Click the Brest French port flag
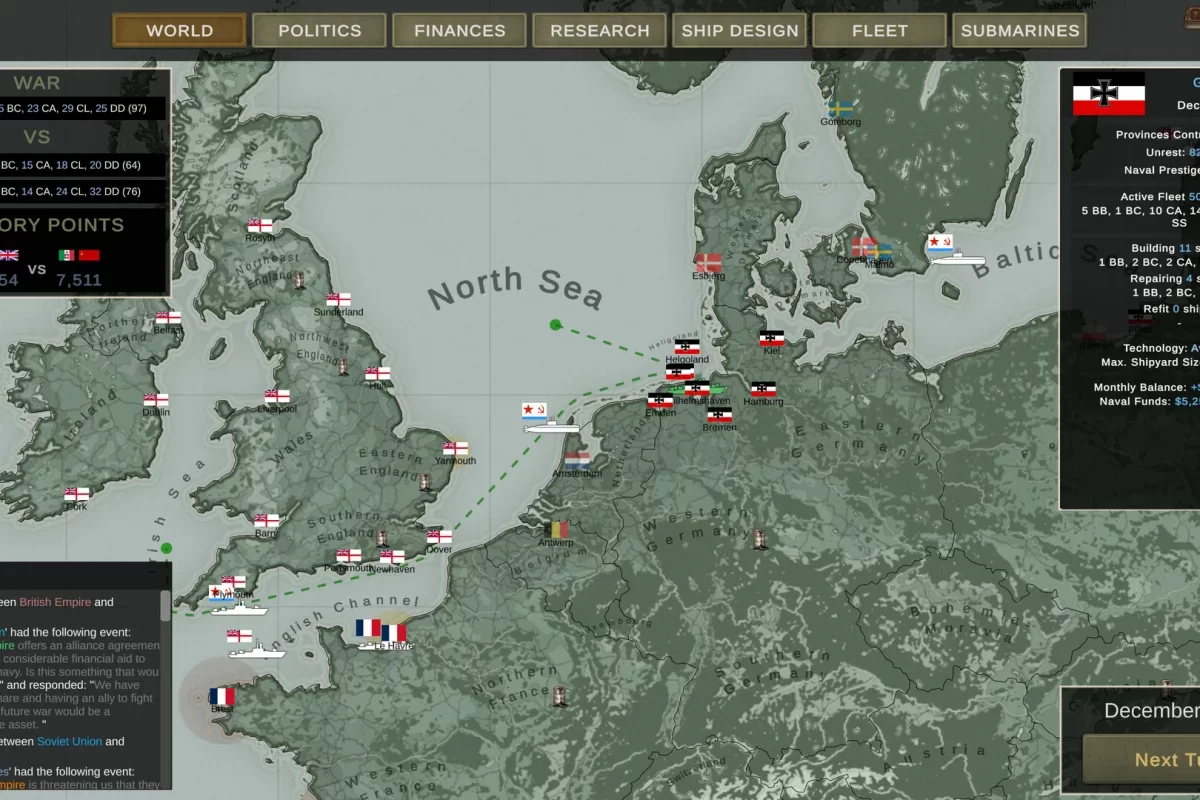This screenshot has width=1200, height=800. pos(222,696)
